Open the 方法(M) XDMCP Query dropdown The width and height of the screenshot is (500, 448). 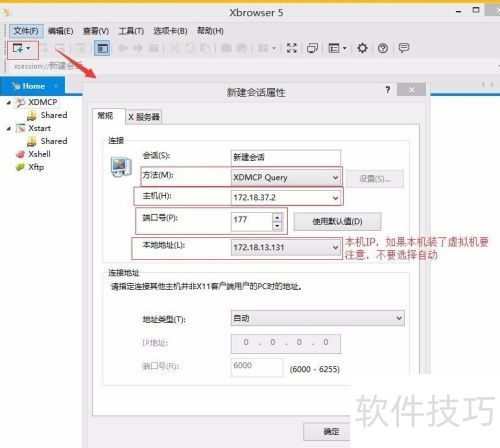(286, 177)
